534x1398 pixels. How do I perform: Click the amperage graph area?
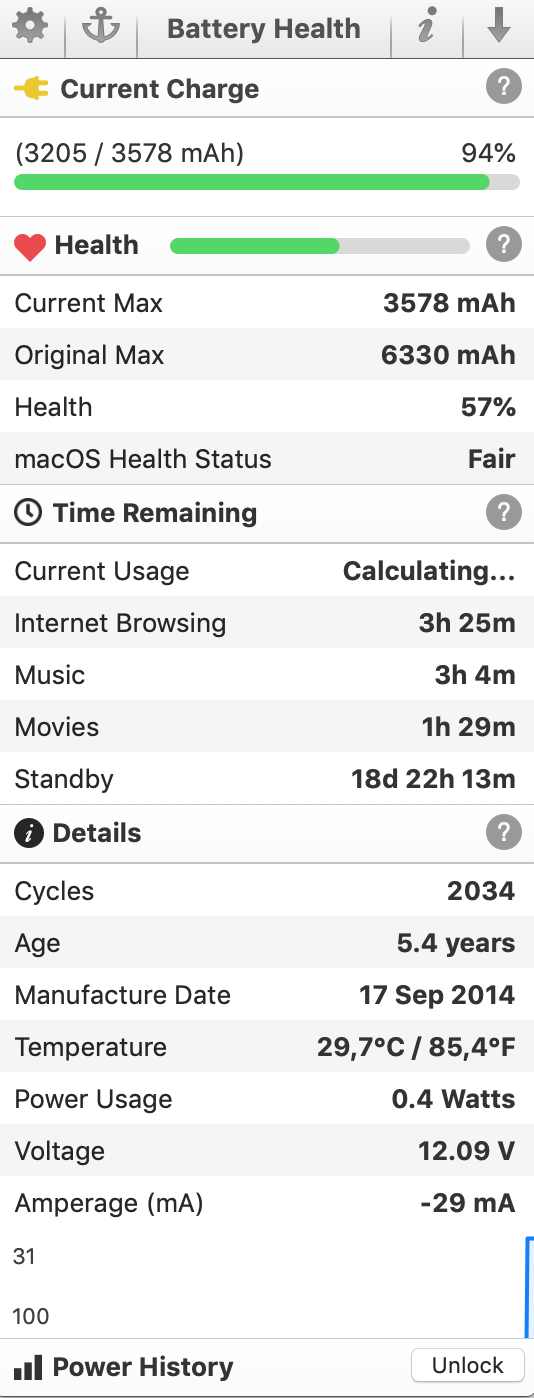coord(267,1285)
